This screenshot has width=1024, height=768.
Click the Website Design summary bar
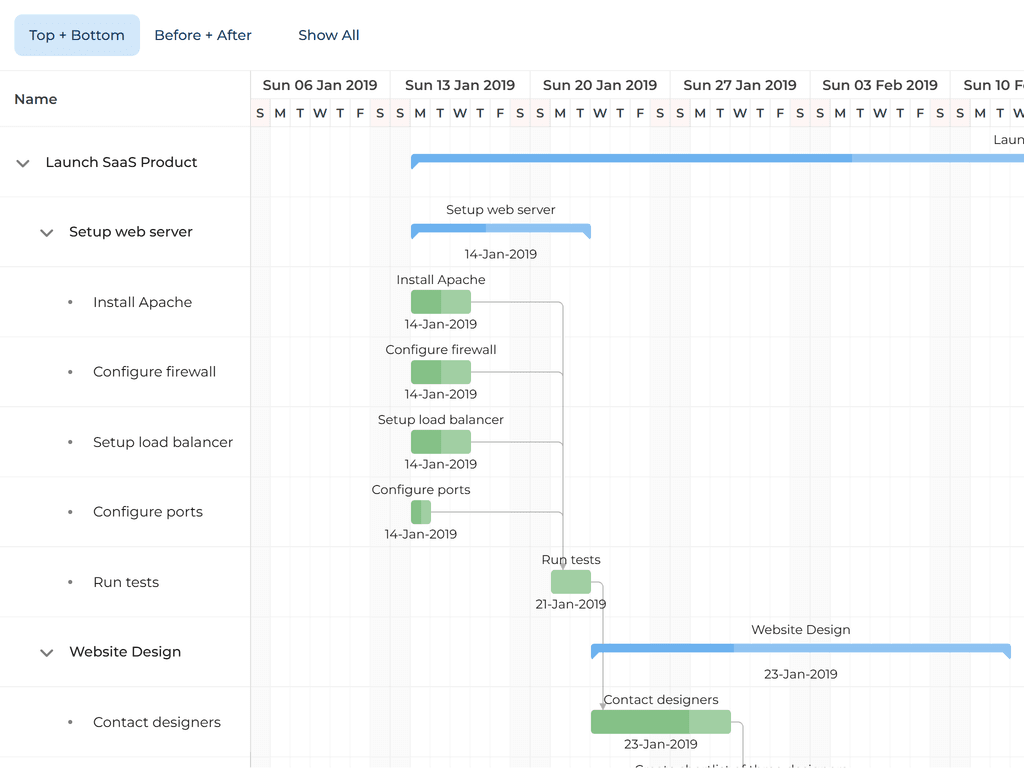click(800, 649)
